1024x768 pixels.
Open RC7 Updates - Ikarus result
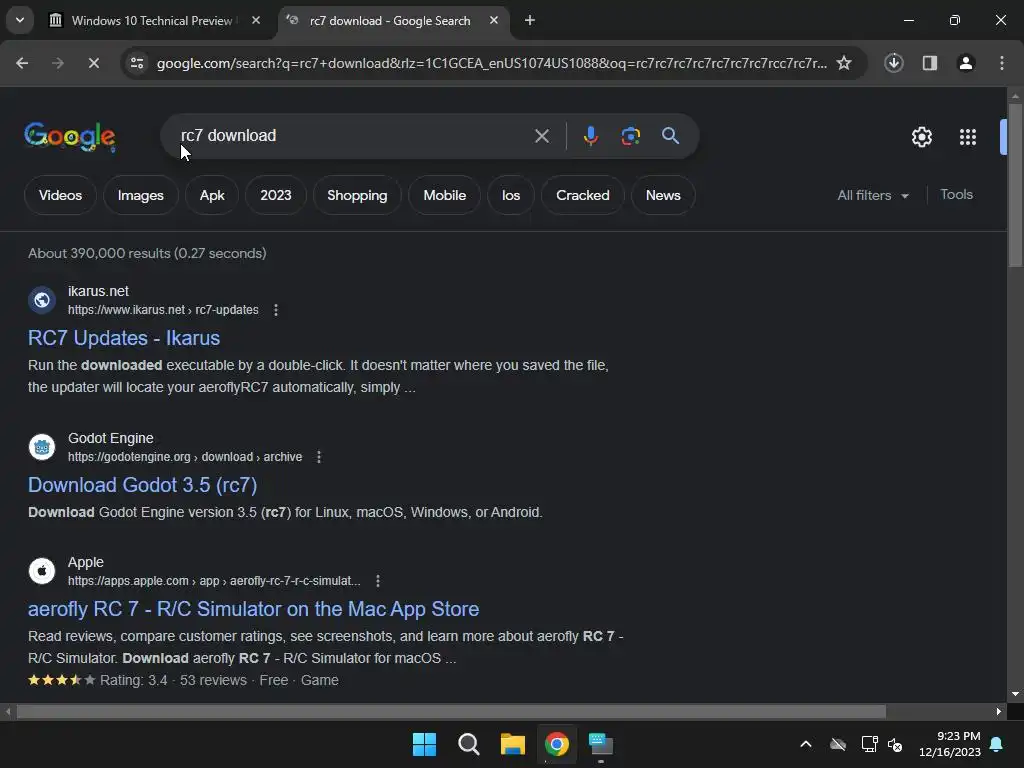(124, 338)
